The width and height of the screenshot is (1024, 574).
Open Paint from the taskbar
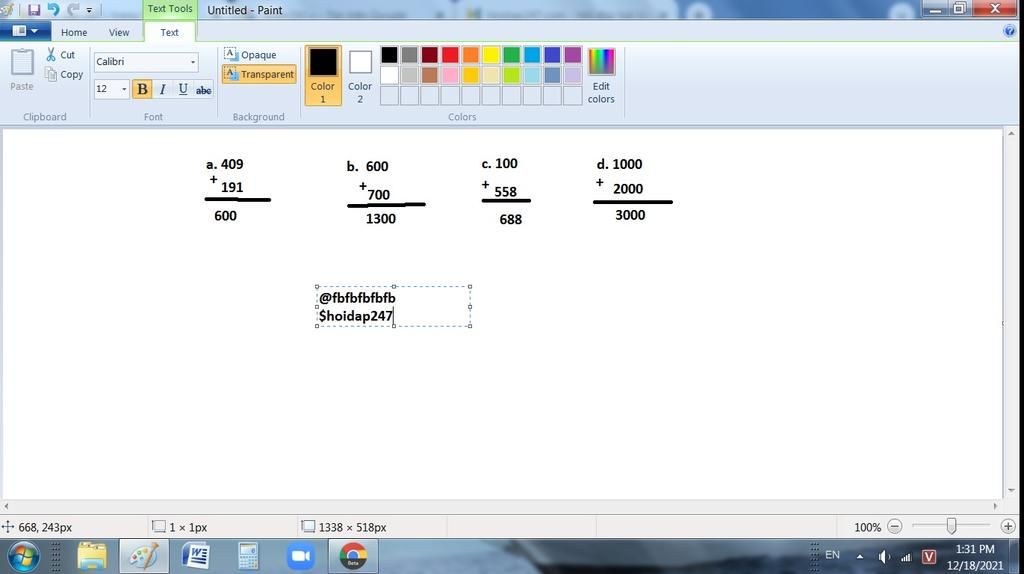(144, 556)
